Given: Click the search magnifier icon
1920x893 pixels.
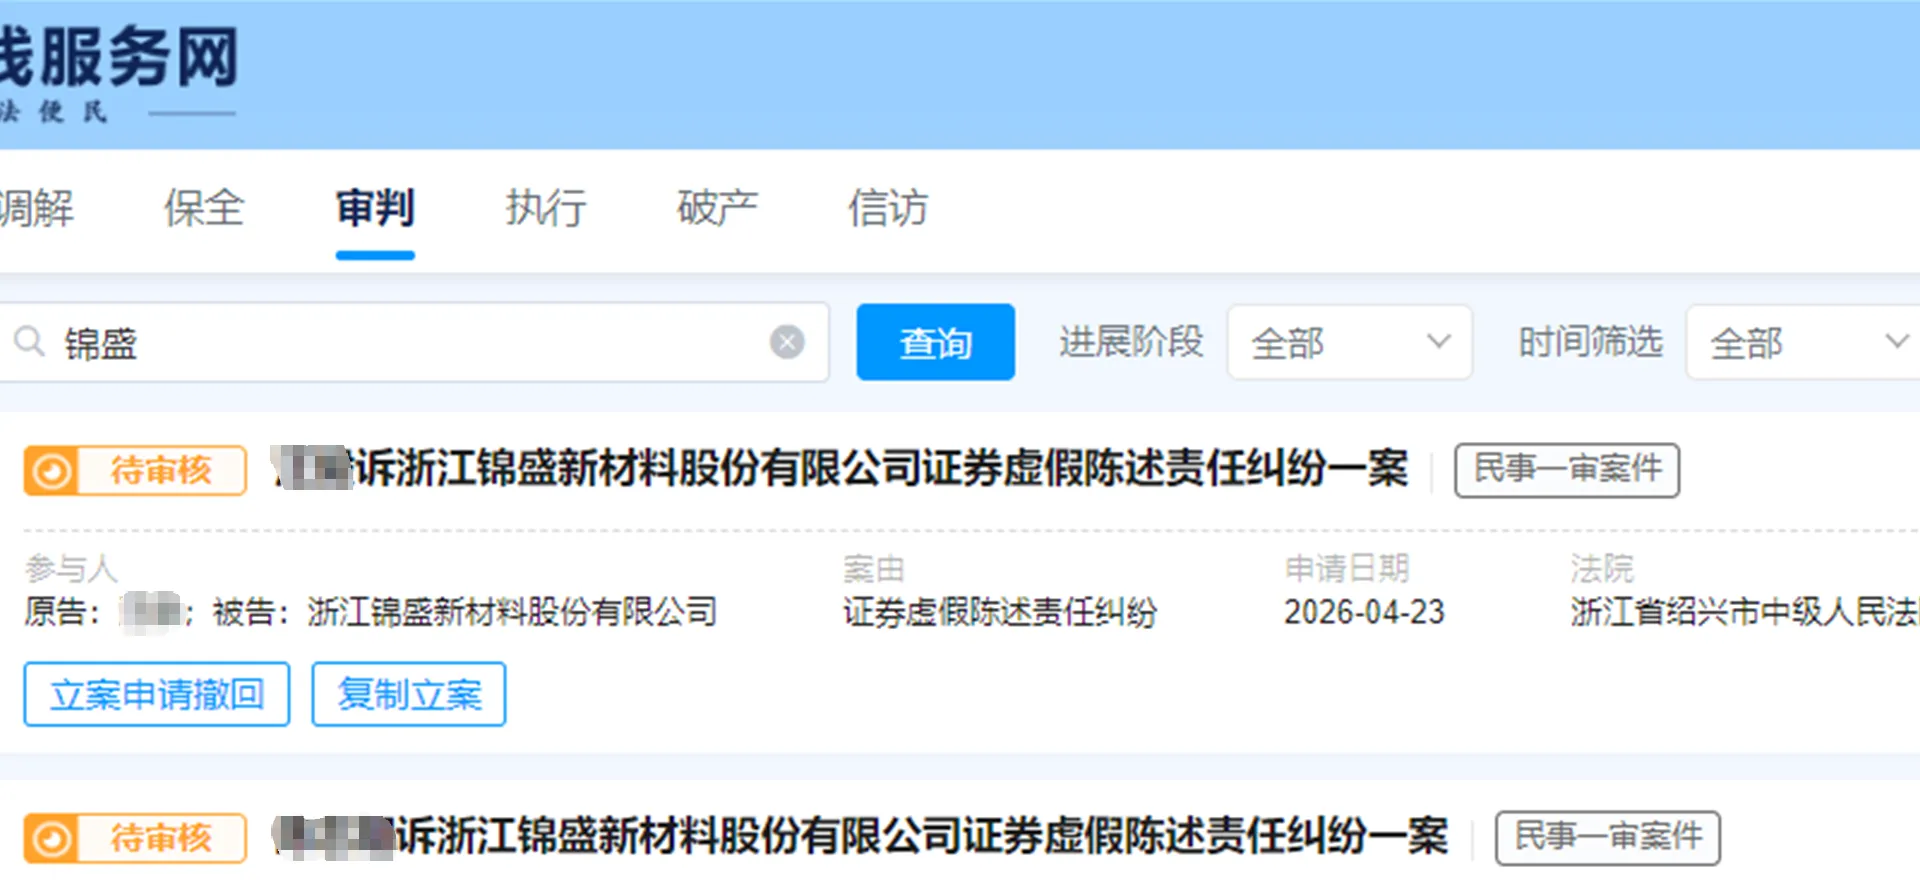Looking at the screenshot, I should 29,342.
